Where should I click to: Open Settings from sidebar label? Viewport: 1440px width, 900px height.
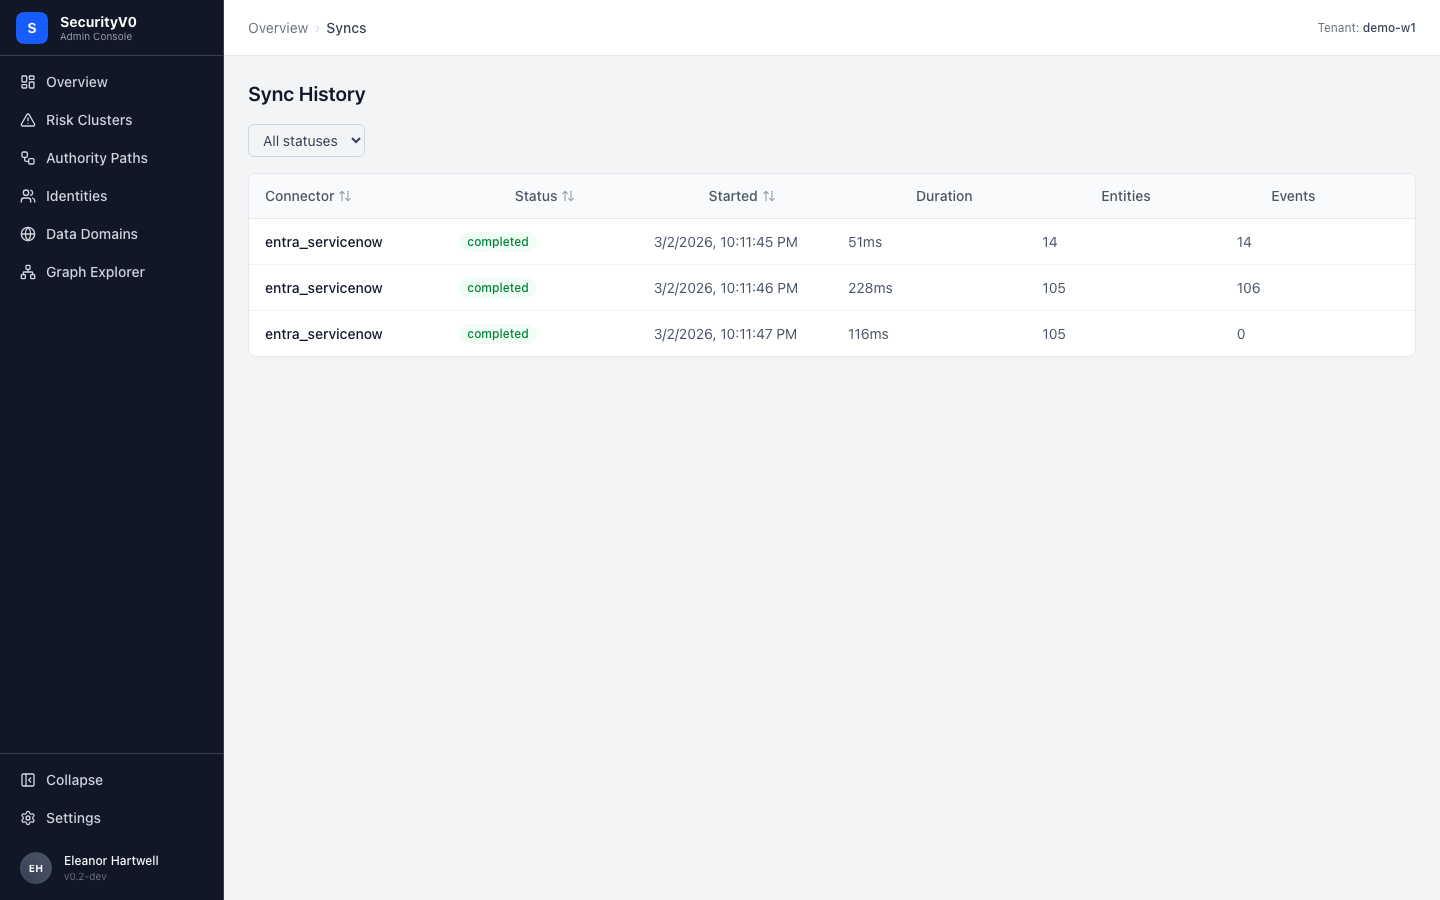(73, 818)
